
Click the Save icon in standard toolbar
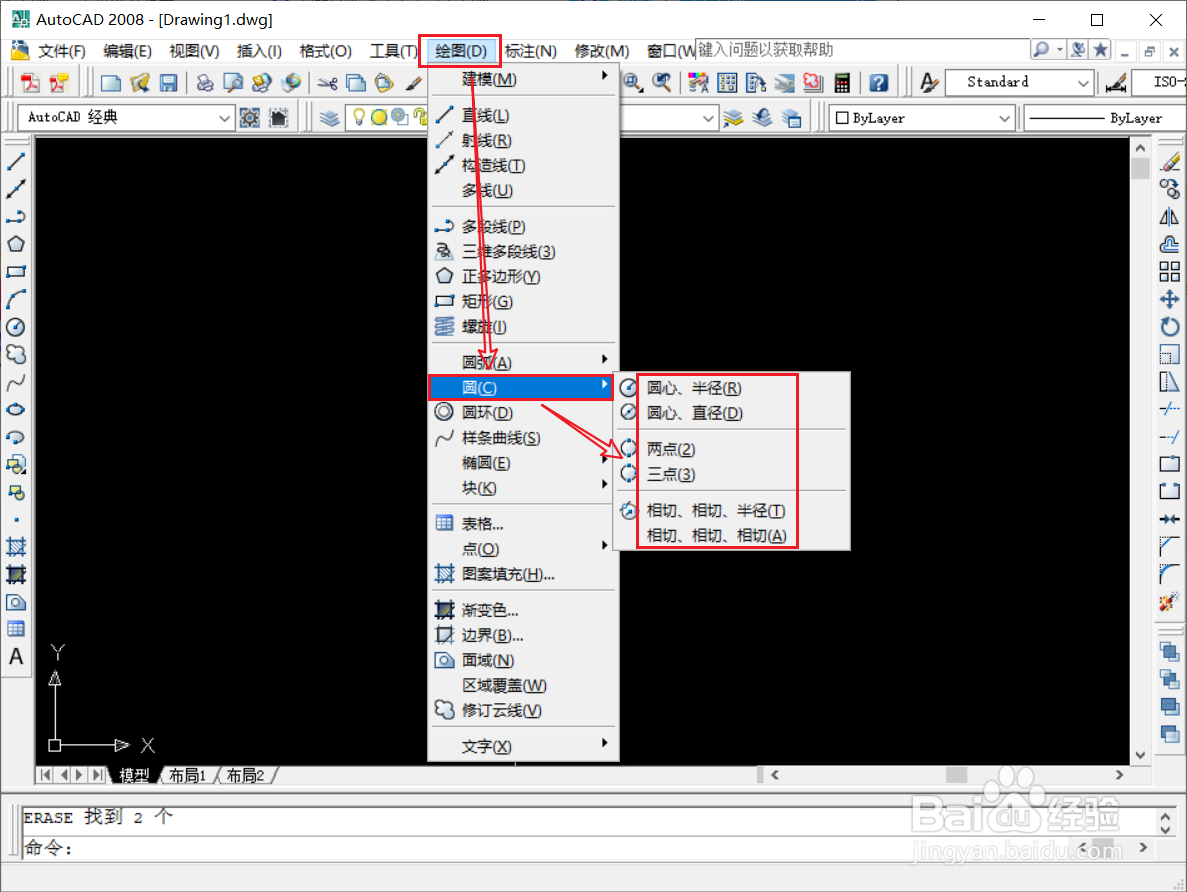[168, 83]
